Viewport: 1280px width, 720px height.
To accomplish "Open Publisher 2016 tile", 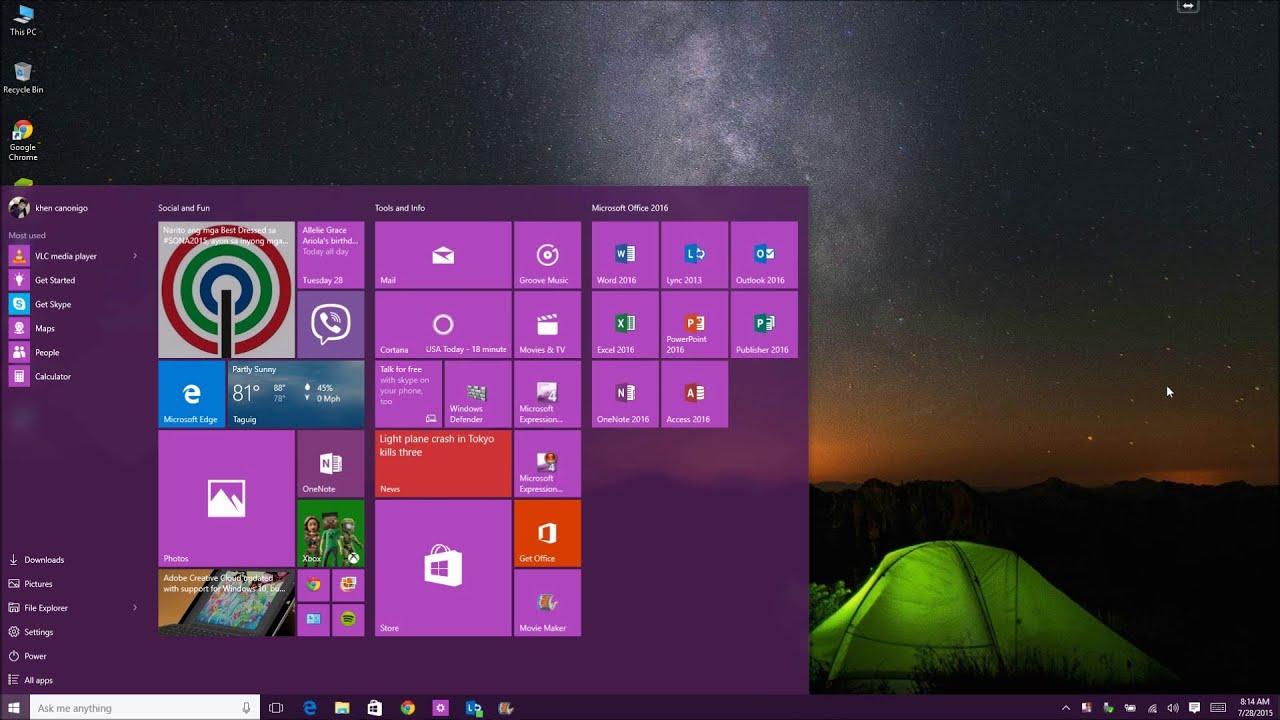I will [x=764, y=325].
